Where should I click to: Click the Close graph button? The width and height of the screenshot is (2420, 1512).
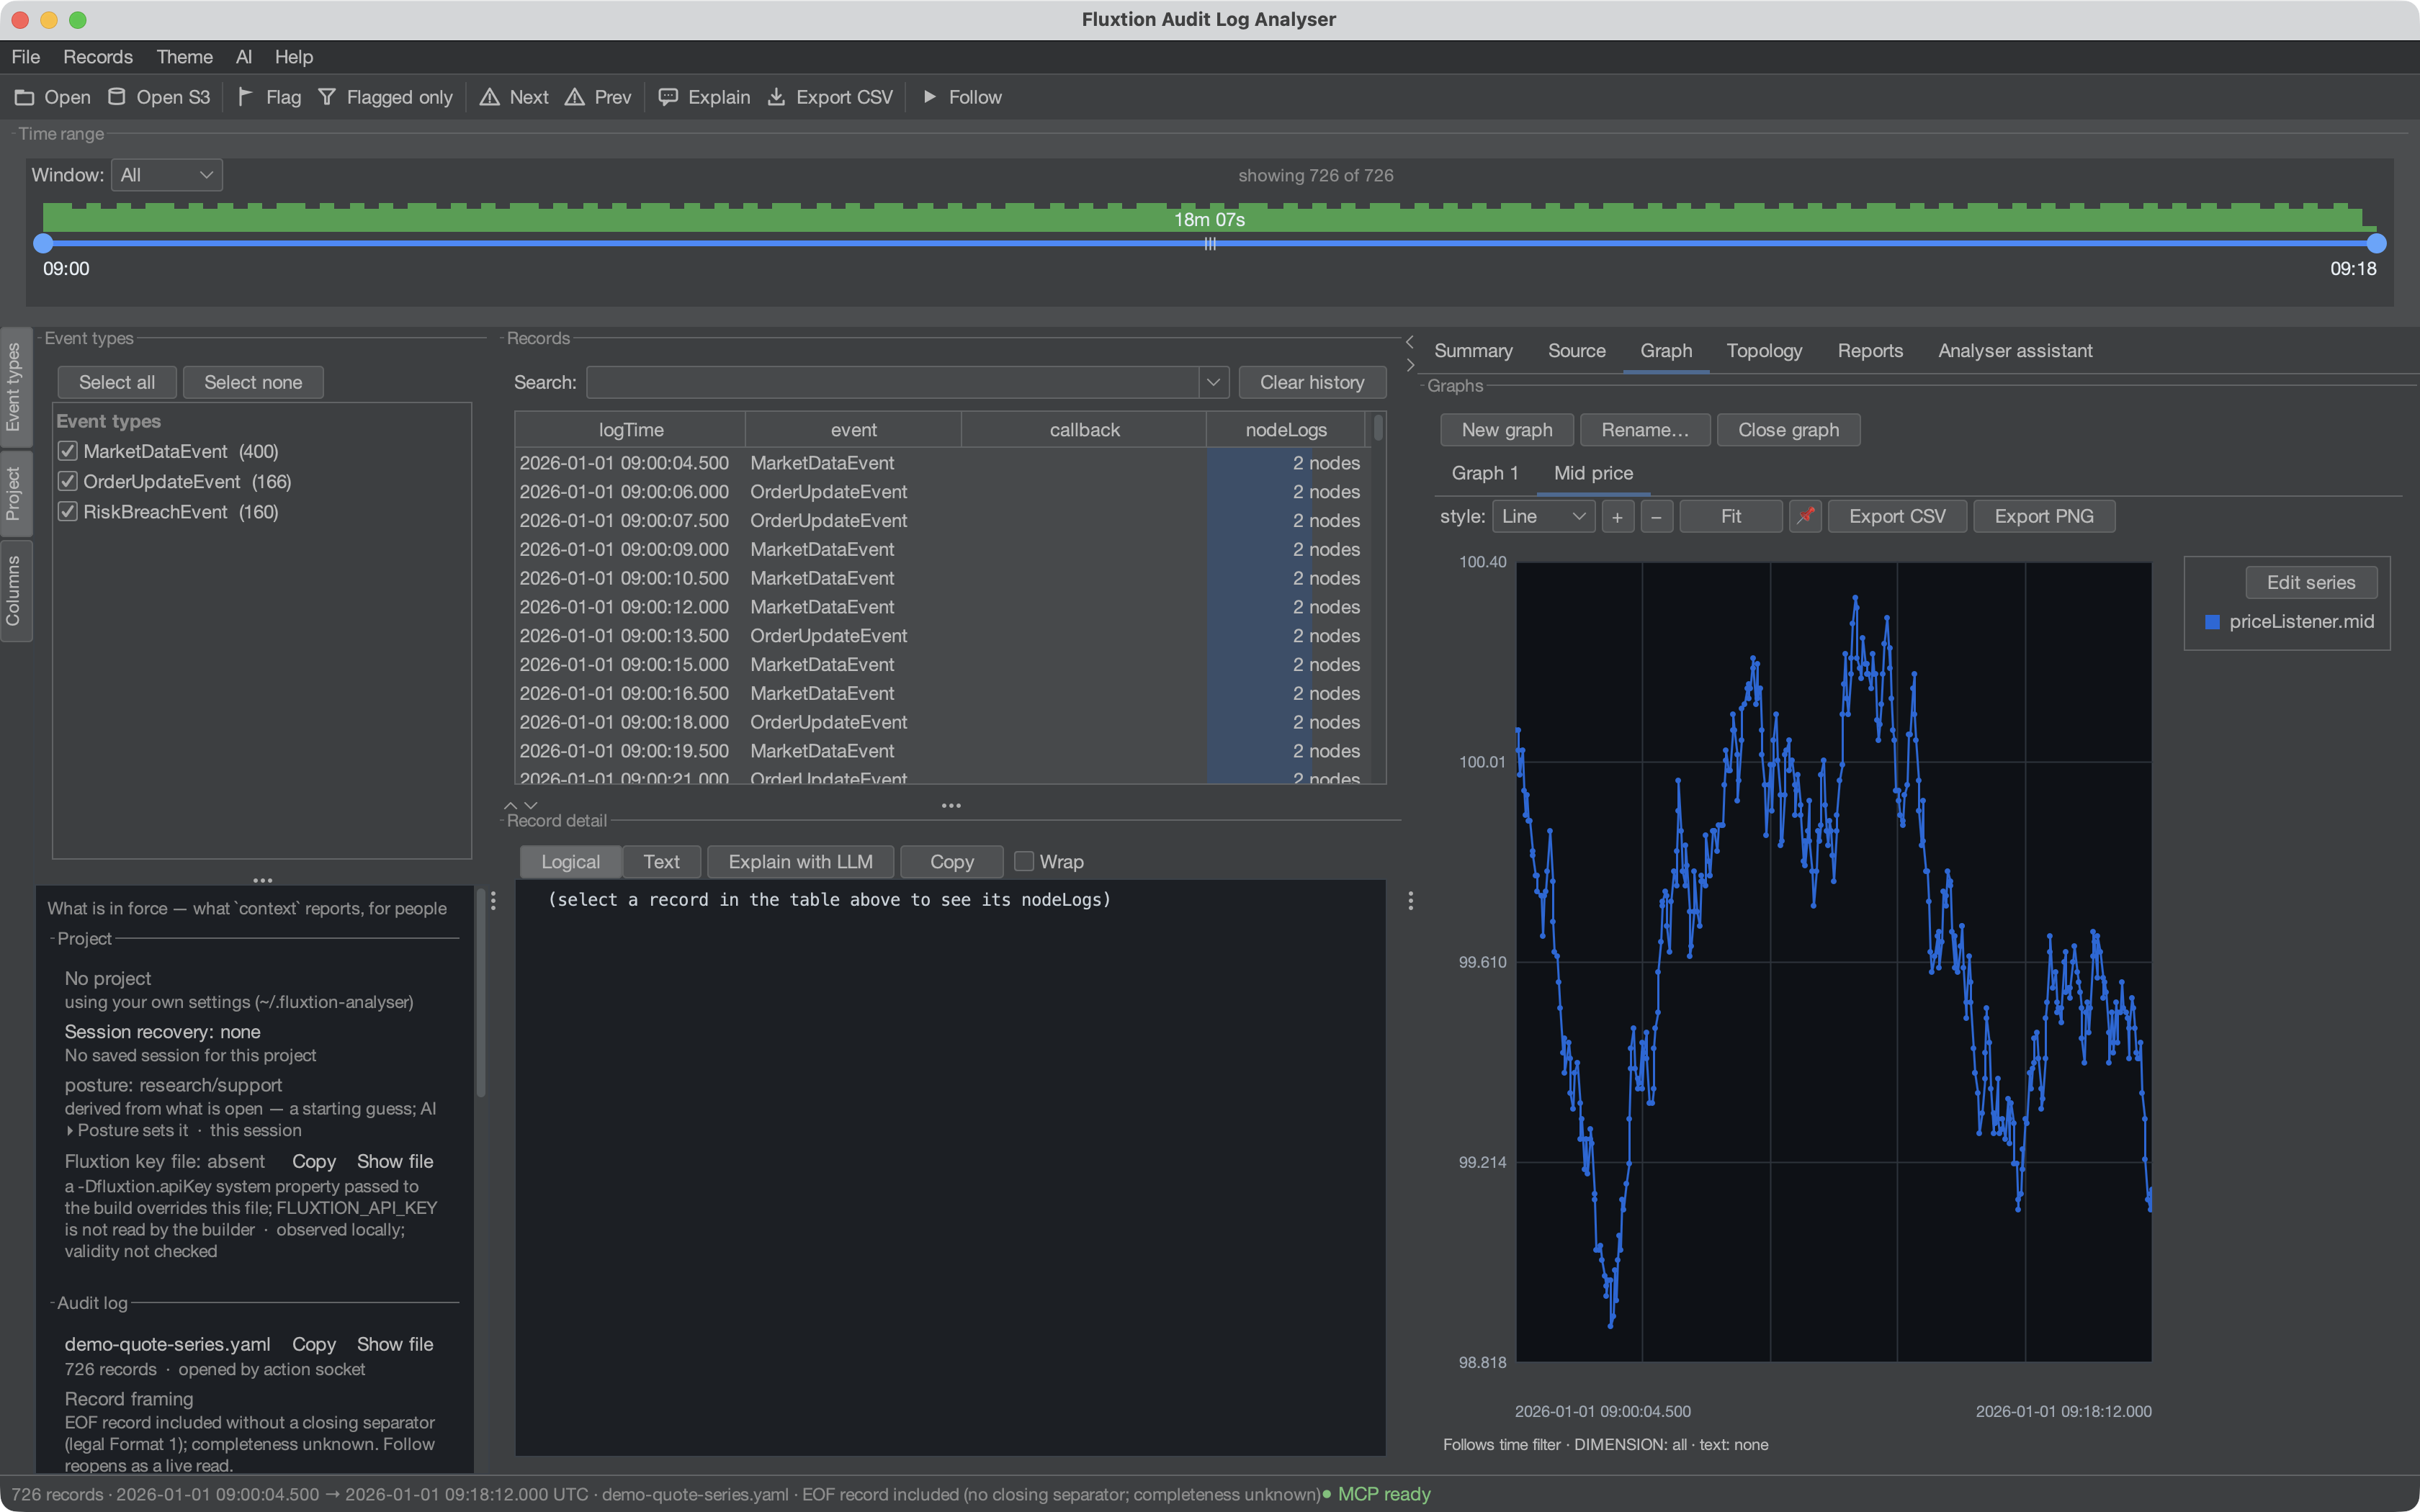coord(1788,430)
